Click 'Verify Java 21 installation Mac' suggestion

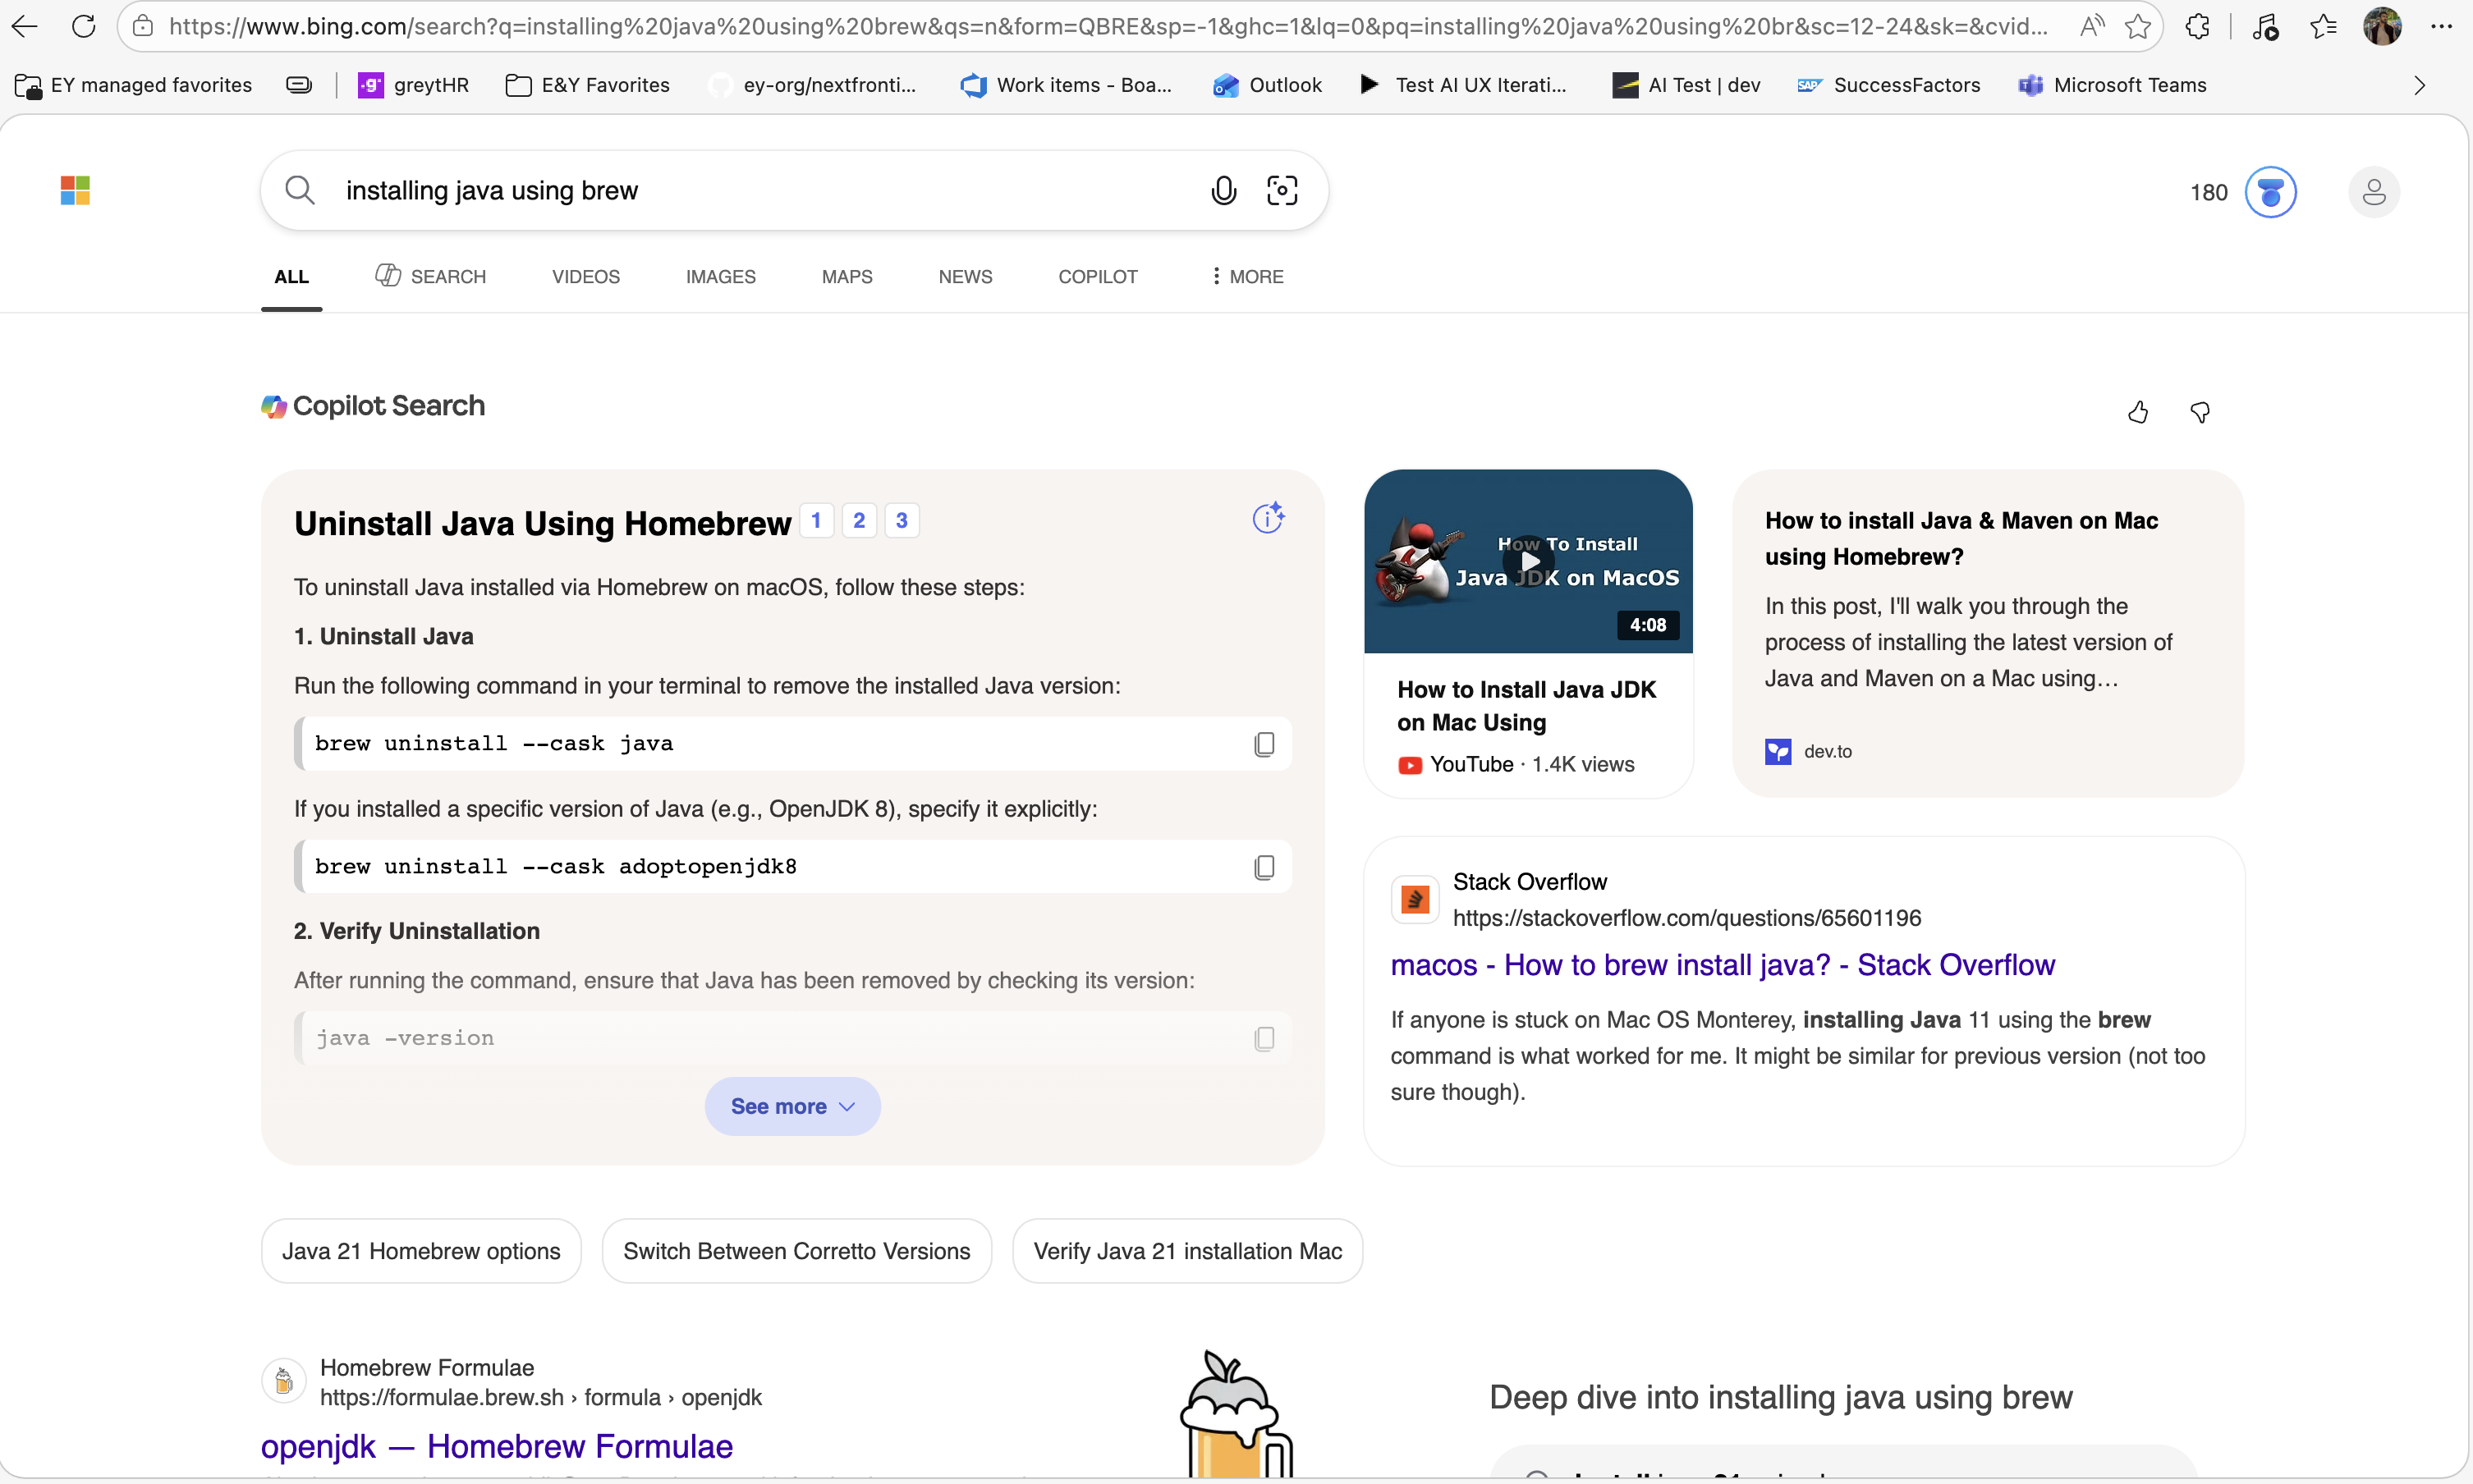point(1188,1251)
